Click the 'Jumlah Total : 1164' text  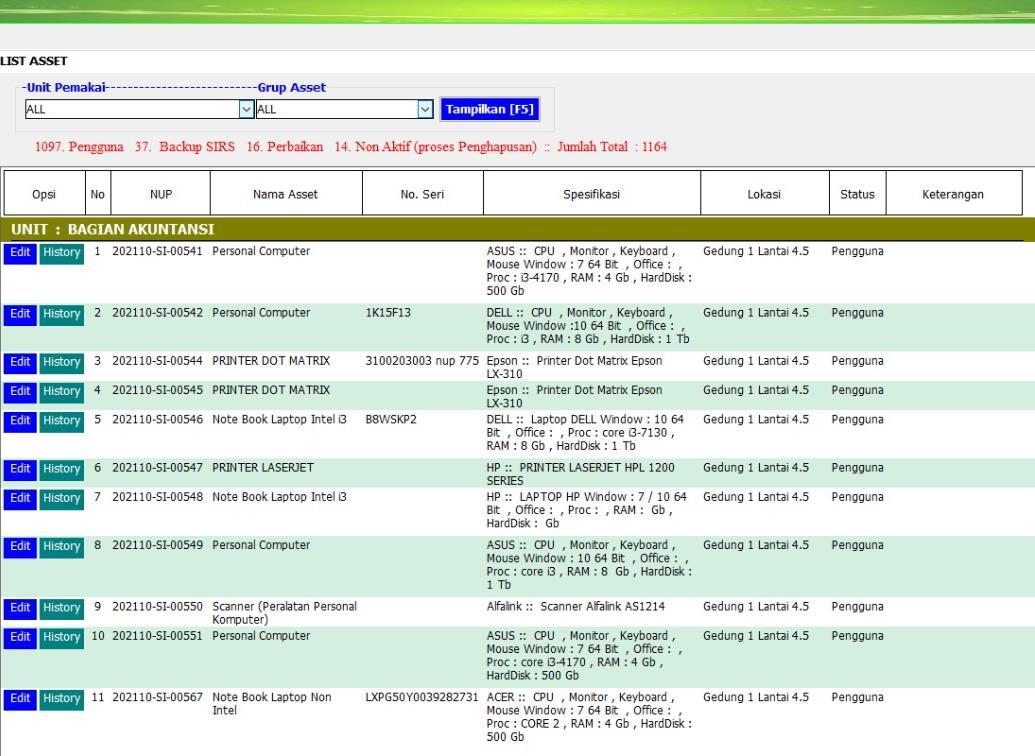click(612, 147)
